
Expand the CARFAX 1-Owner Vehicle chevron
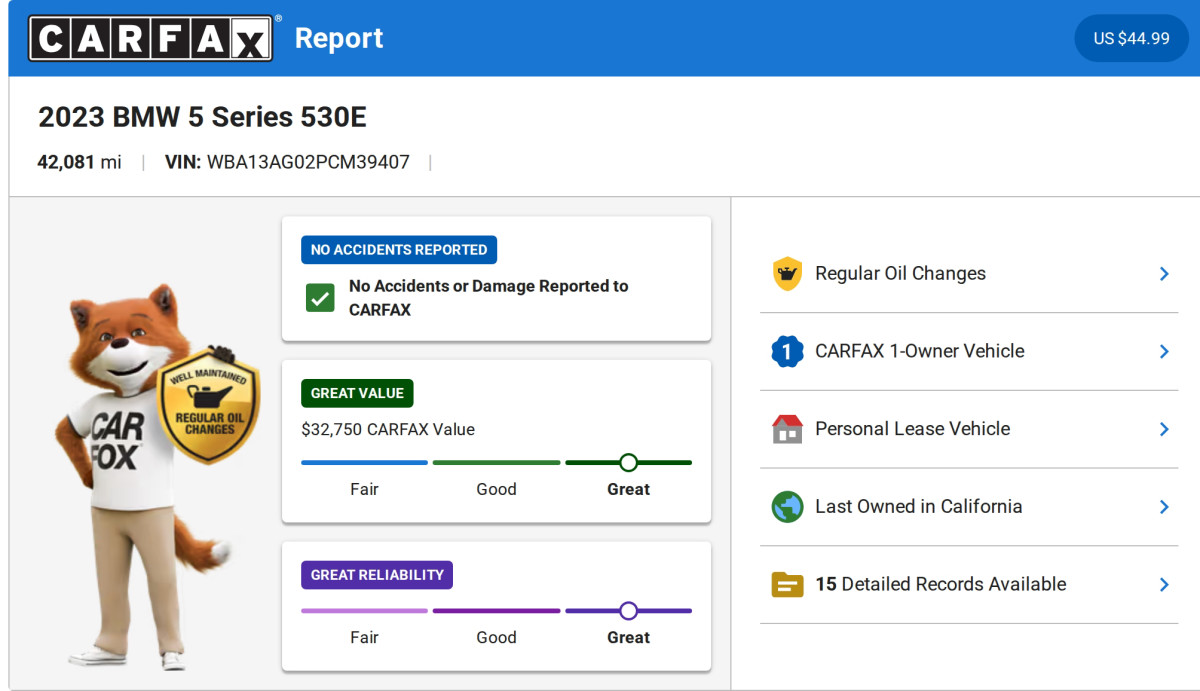pos(1164,351)
